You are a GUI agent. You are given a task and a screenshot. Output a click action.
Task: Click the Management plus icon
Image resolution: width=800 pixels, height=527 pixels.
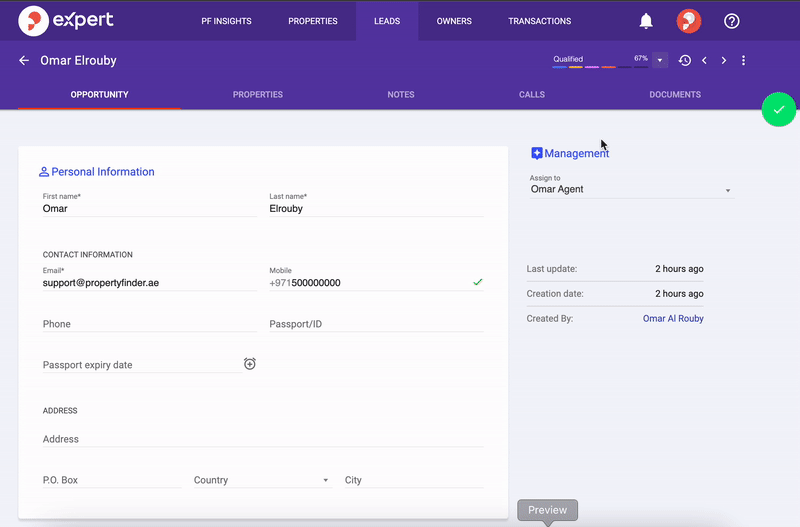coord(536,153)
